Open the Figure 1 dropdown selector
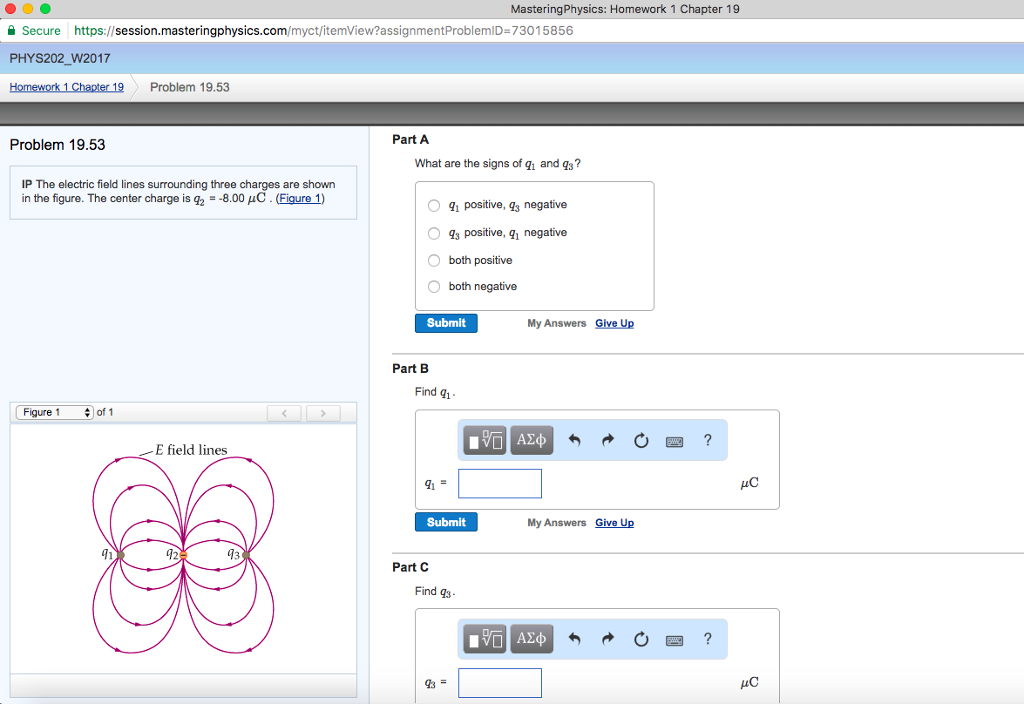Viewport: 1024px width, 704px height. coord(55,412)
